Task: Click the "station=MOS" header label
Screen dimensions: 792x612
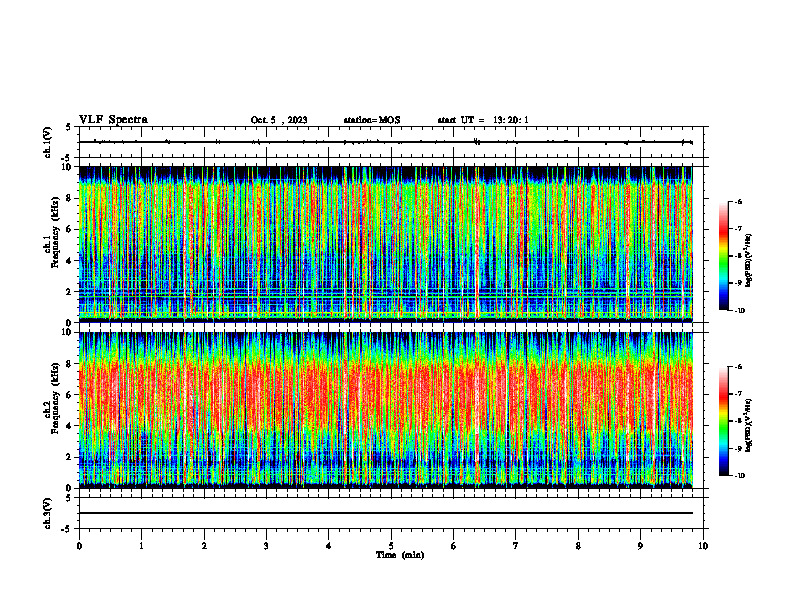Action: click(372, 120)
